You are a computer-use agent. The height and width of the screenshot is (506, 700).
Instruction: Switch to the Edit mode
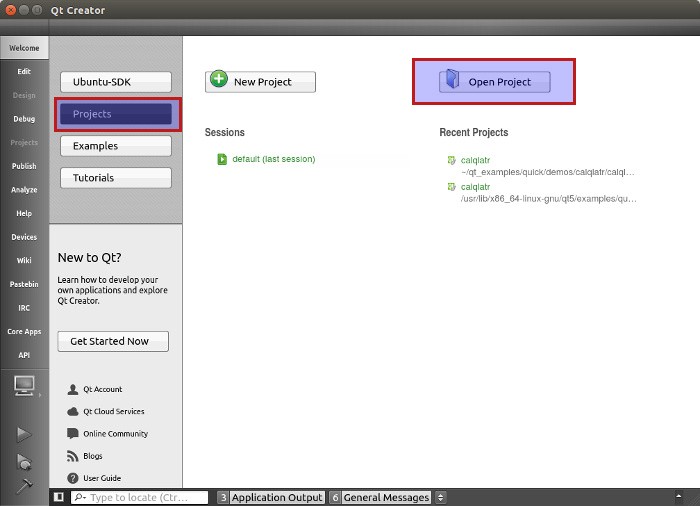tap(24, 71)
